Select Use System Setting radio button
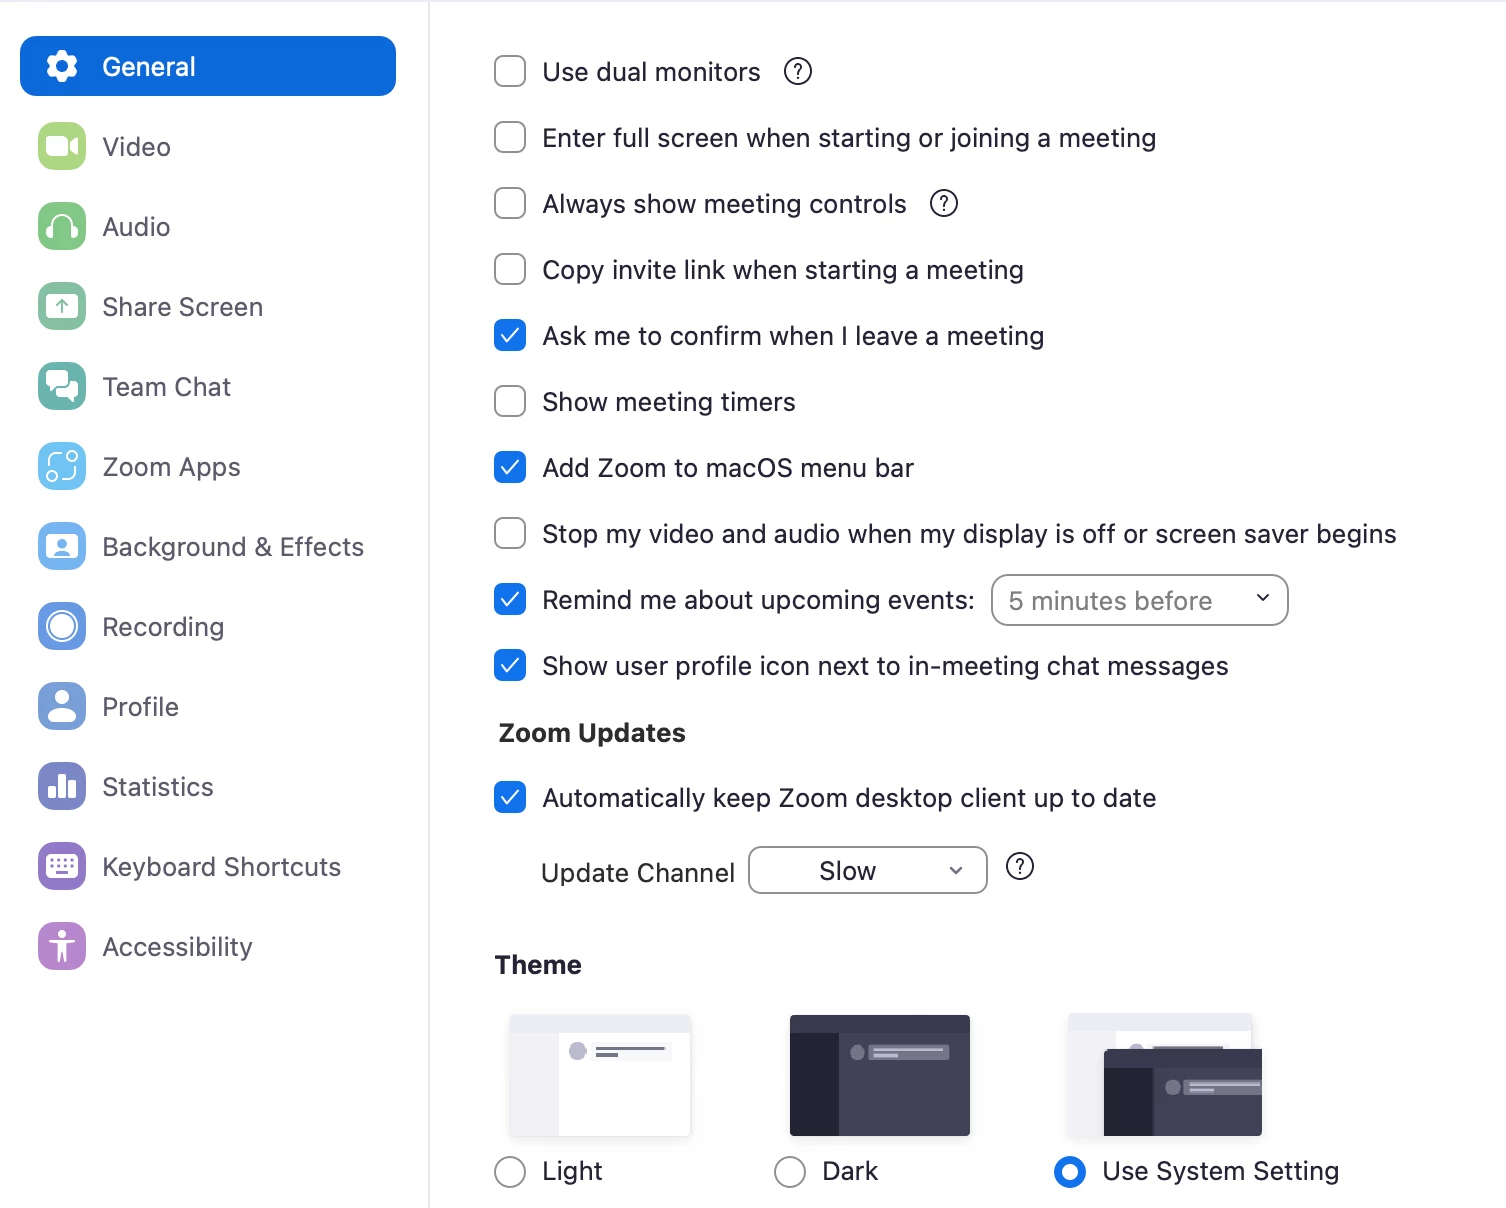The height and width of the screenshot is (1208, 1506). 1070,1171
